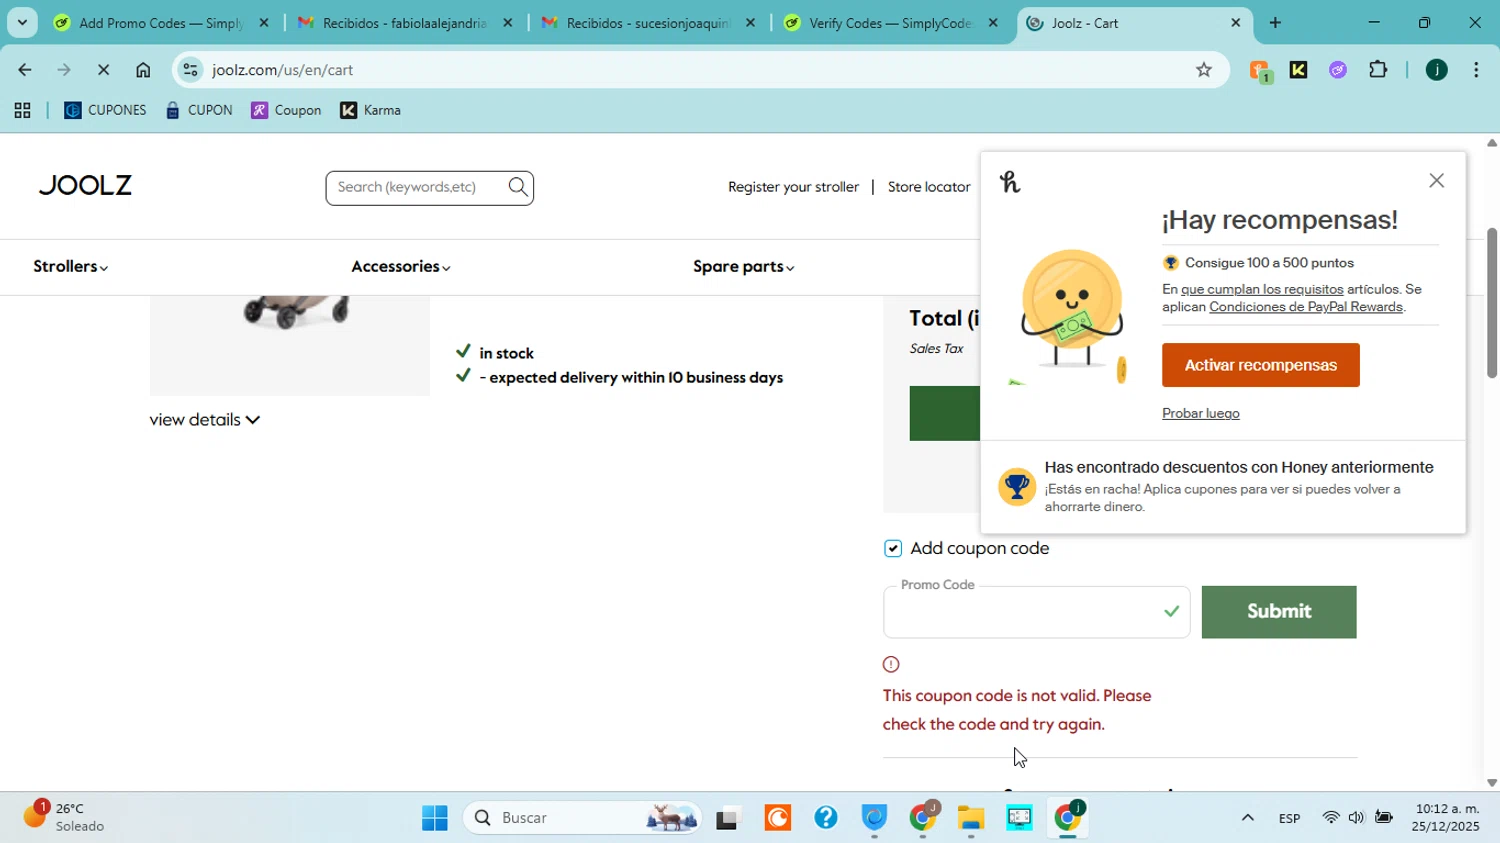
Task: Open Chrome three-dot menu
Action: point(1476,70)
